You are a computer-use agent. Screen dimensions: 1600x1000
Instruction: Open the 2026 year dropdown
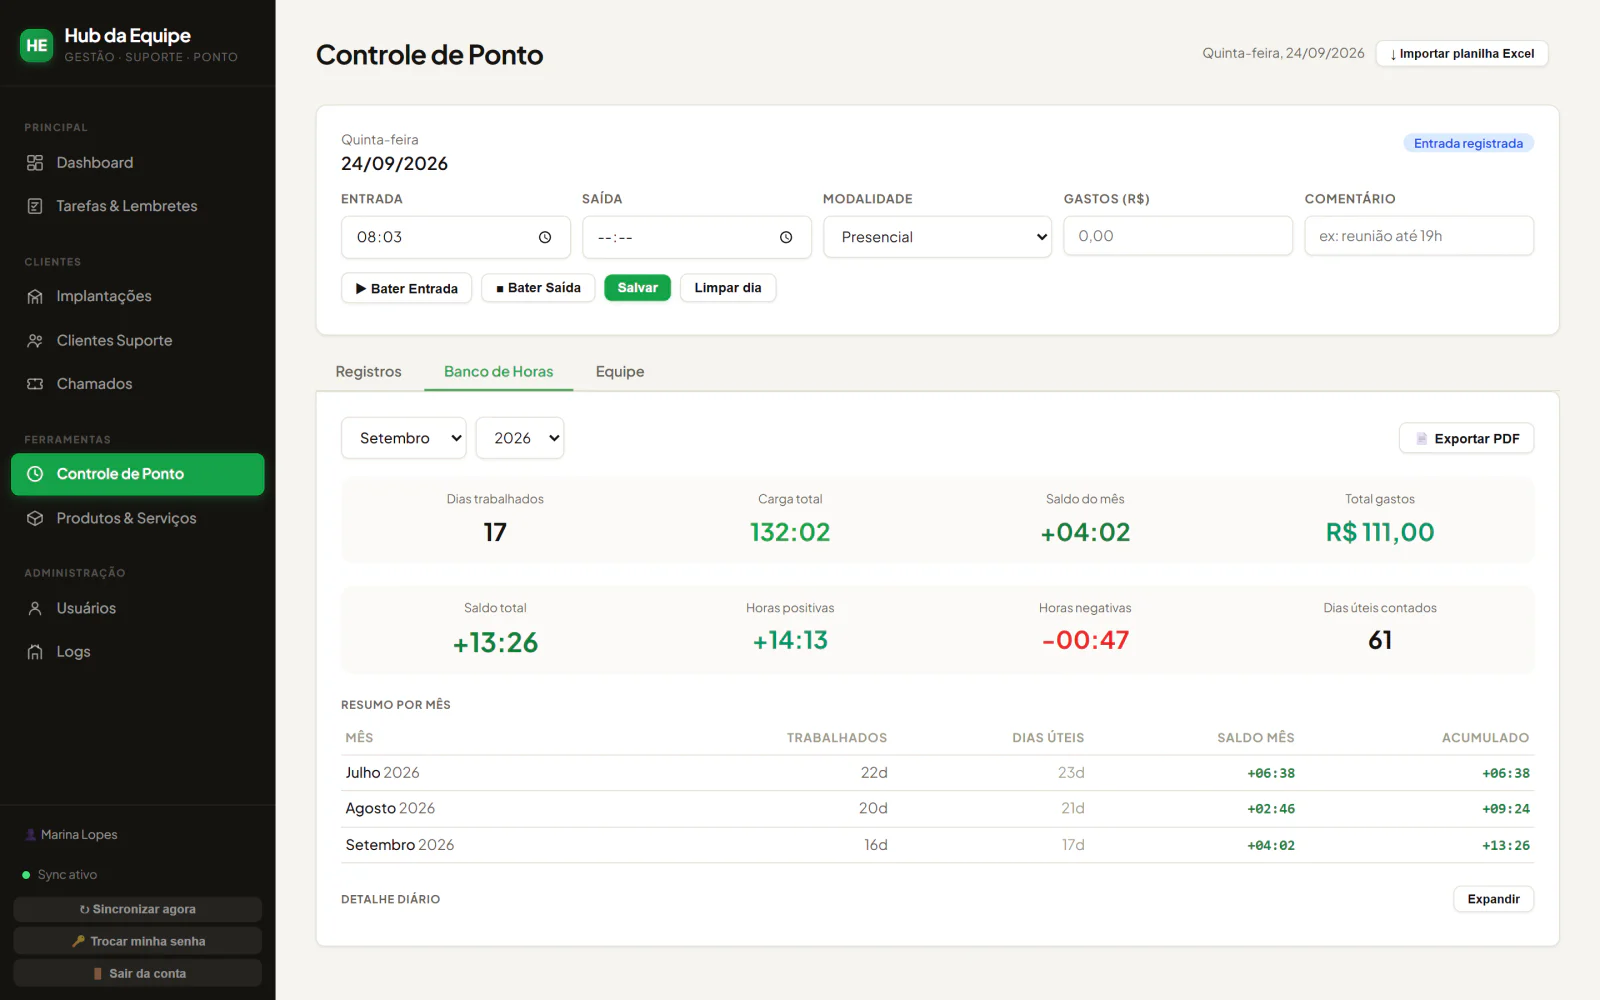pyautogui.click(x=520, y=438)
